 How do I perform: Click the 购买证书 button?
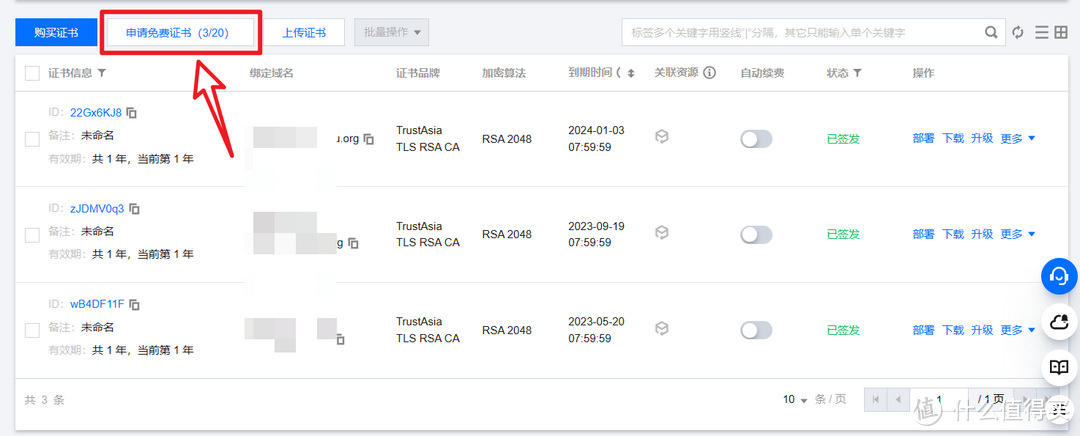coord(55,33)
